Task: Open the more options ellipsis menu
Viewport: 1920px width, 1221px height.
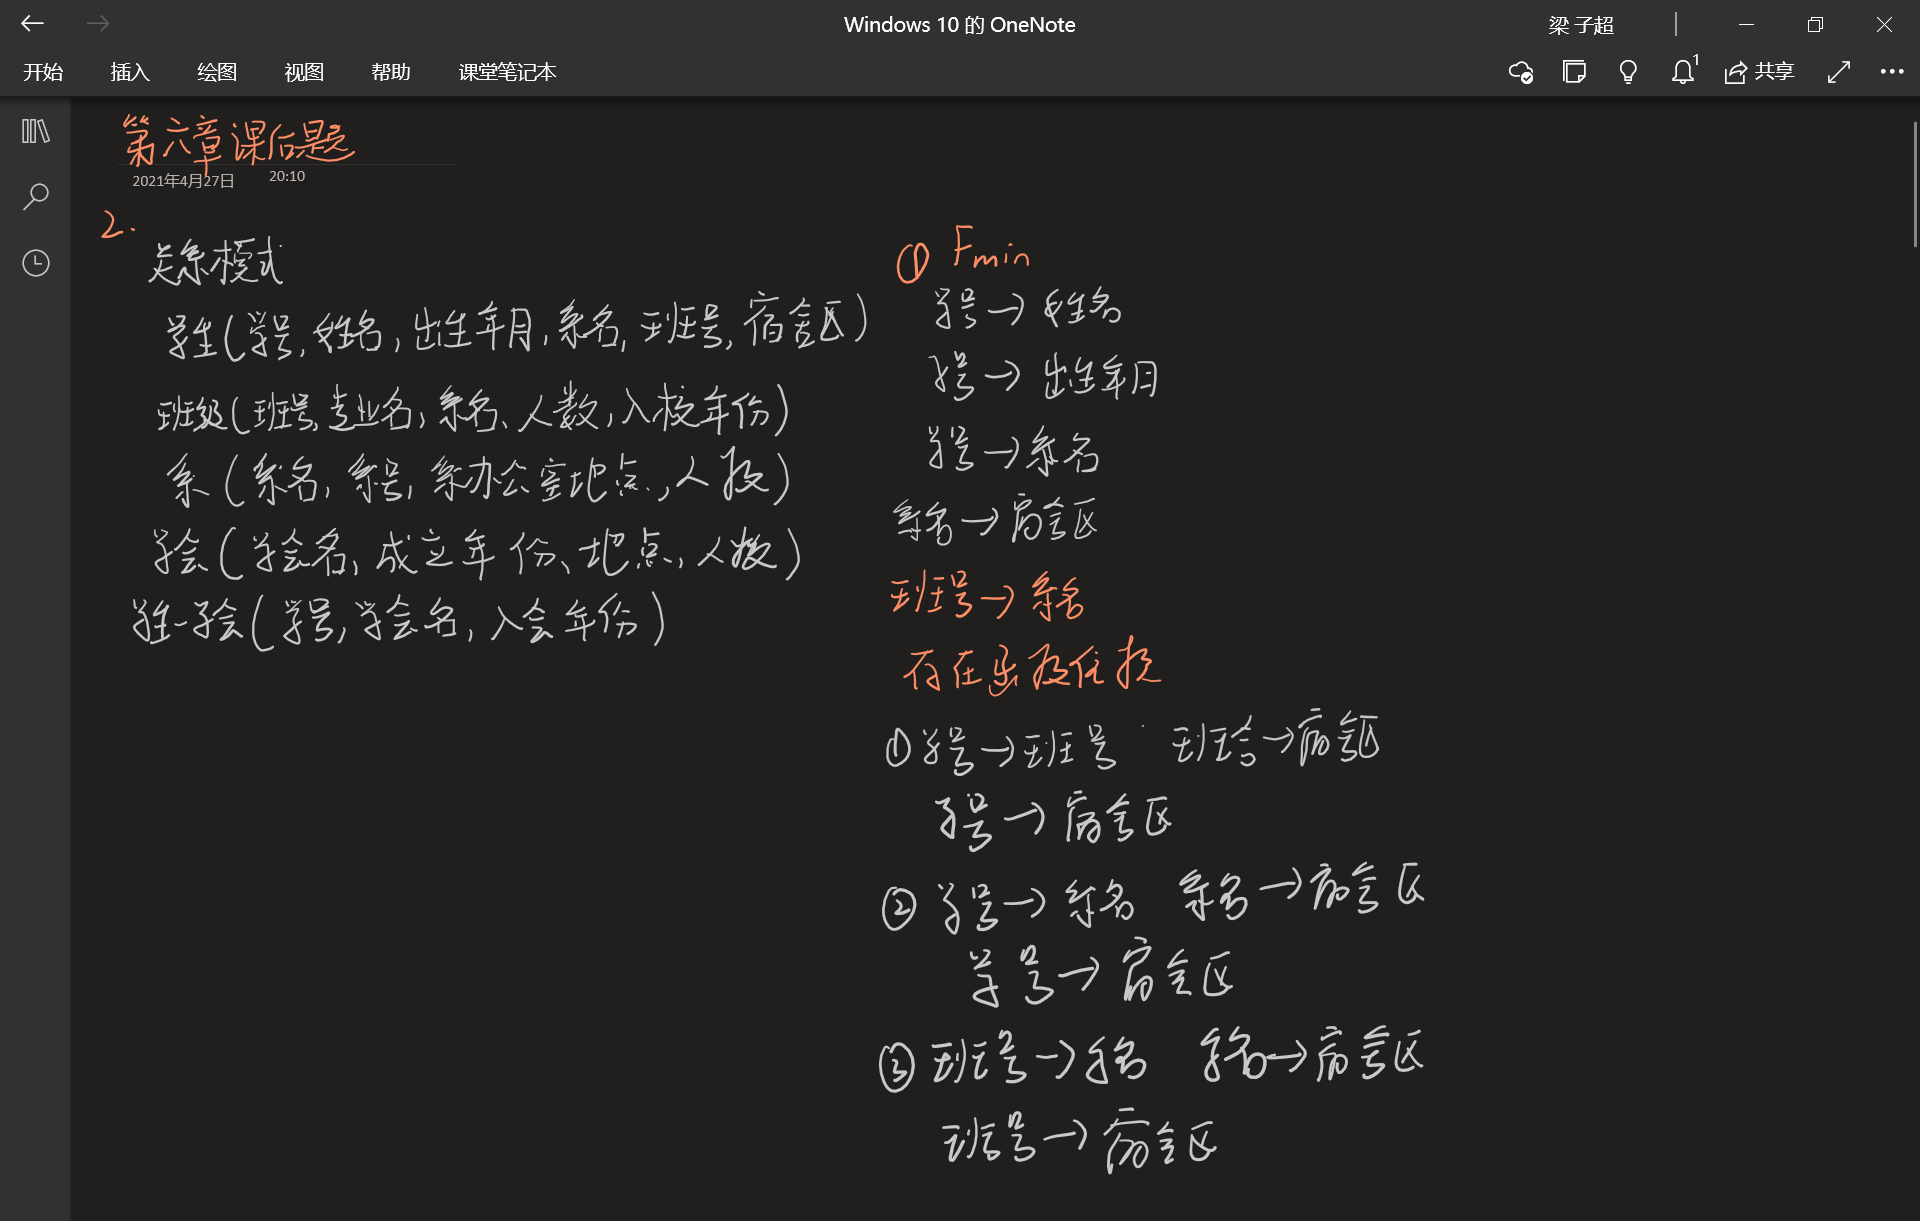Action: pos(1892,72)
